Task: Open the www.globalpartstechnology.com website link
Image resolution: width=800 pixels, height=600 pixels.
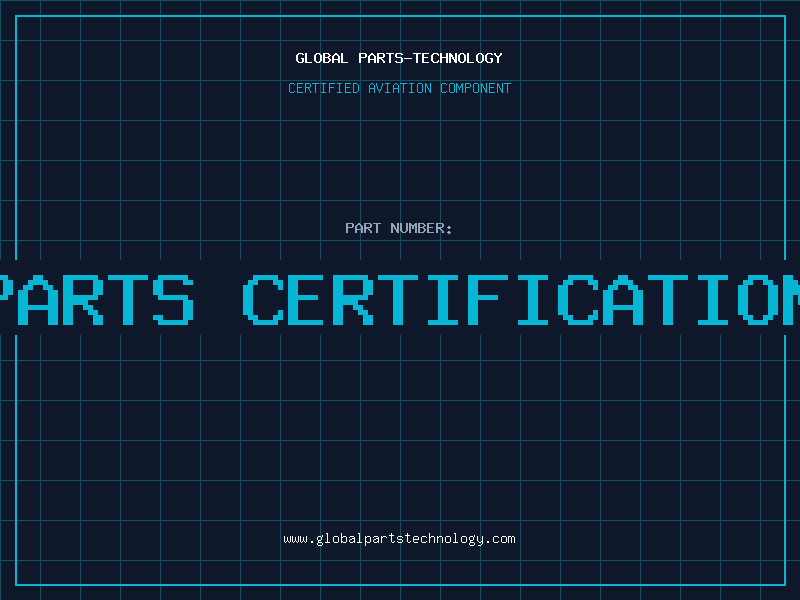Action: coord(399,539)
